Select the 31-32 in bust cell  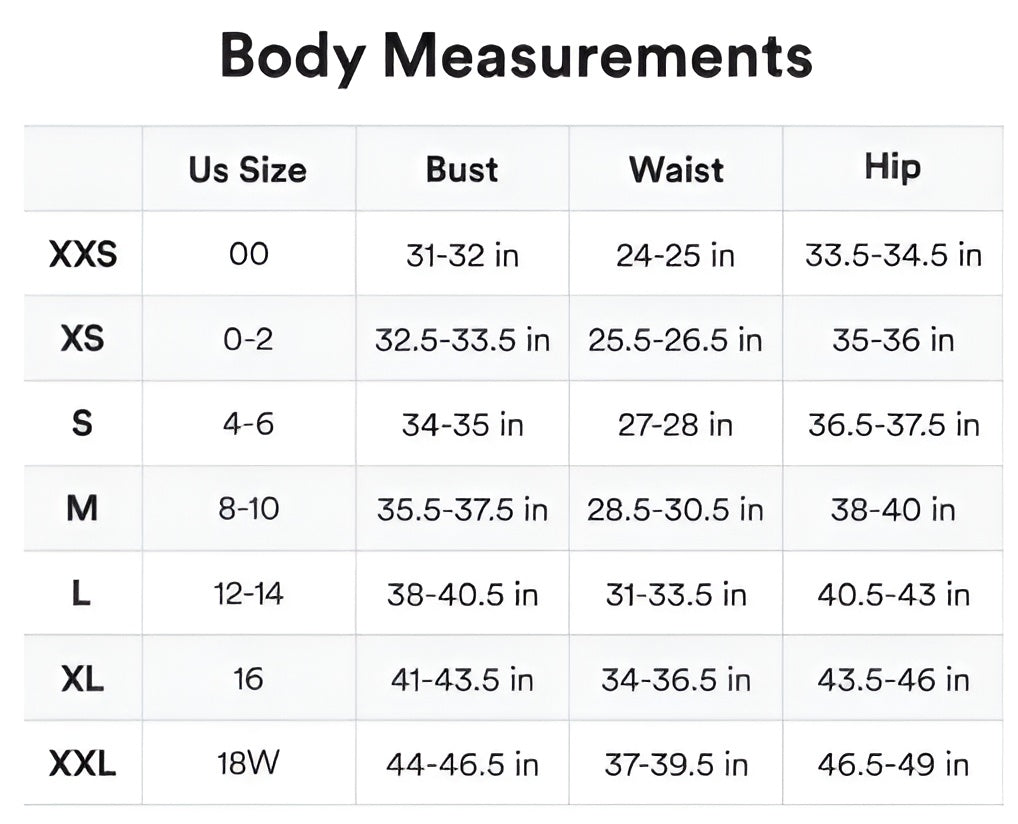pos(462,255)
